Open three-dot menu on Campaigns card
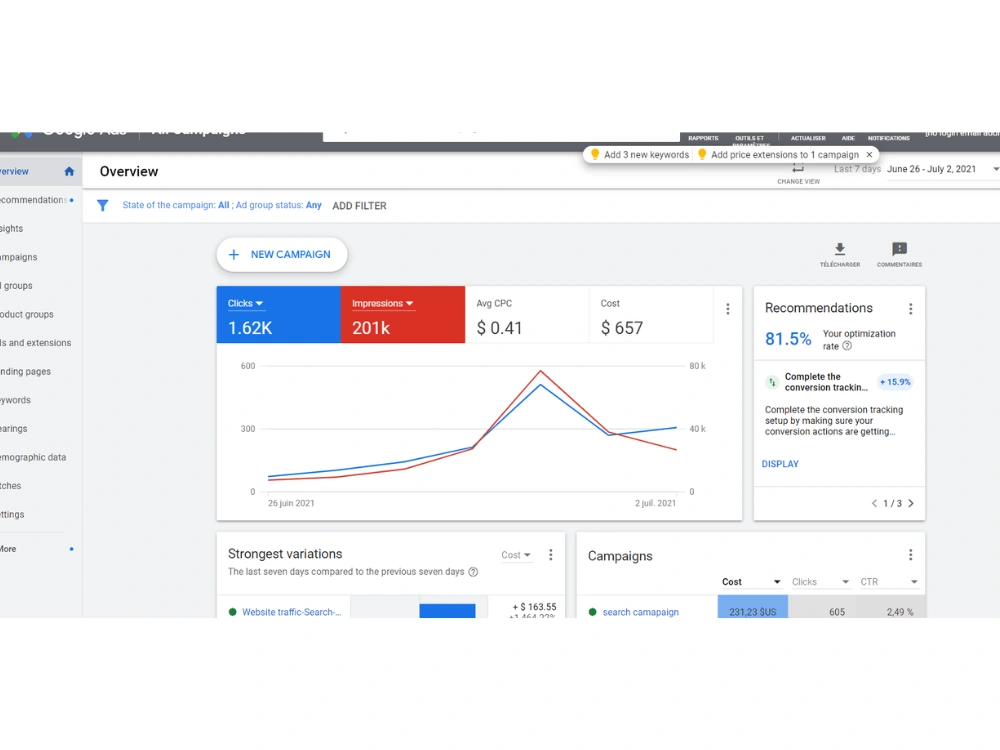The image size is (1000, 750). (x=911, y=555)
